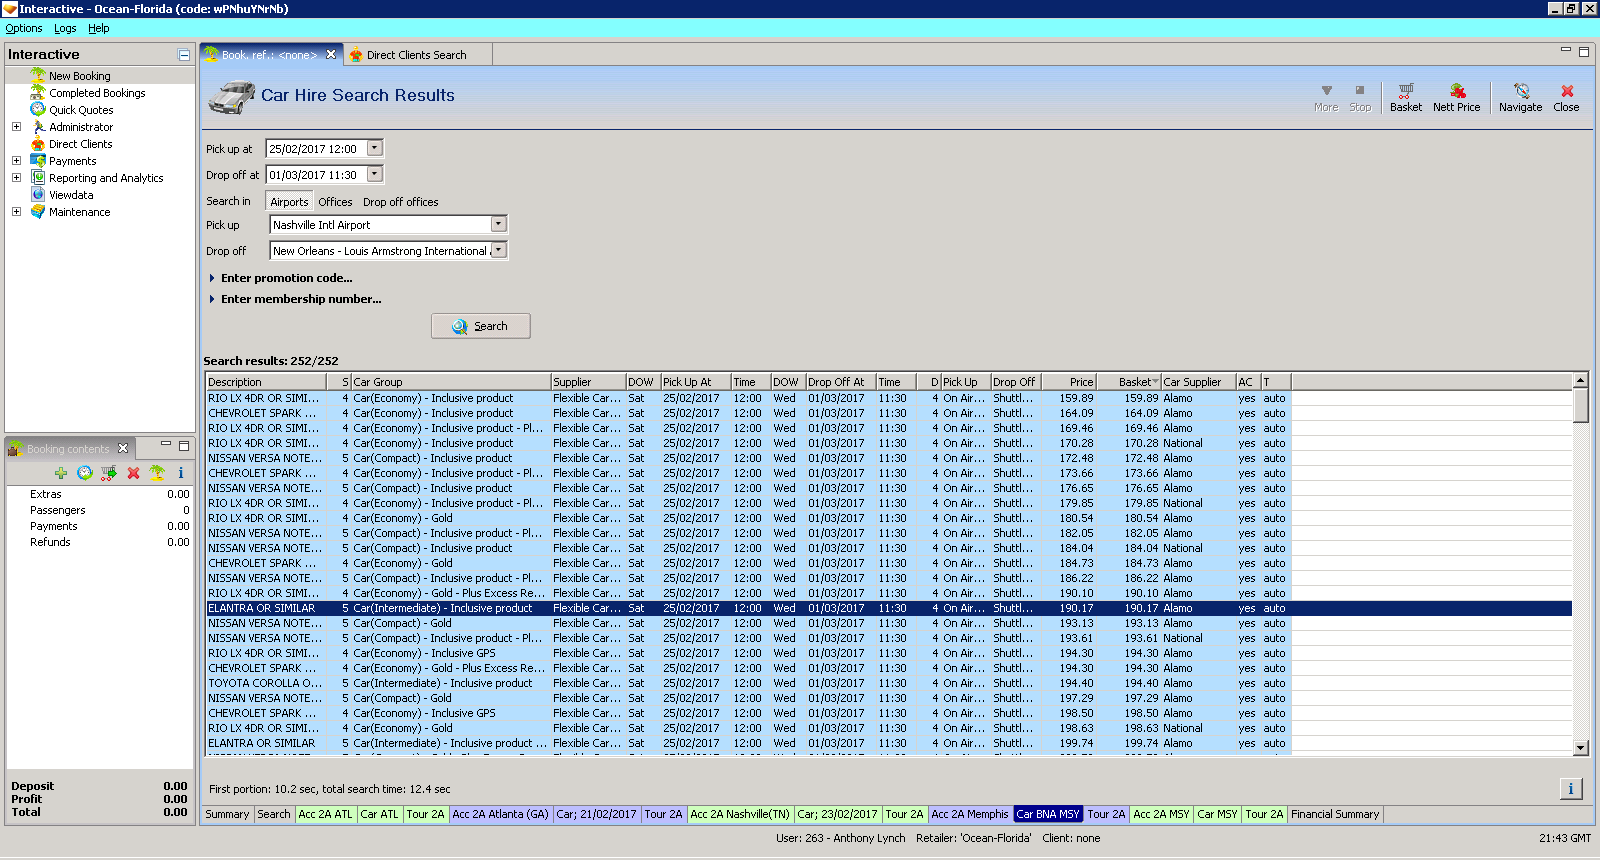Screen dimensions: 1600x860
Task: Click green plus icon in Booking contents
Action: click(61, 473)
